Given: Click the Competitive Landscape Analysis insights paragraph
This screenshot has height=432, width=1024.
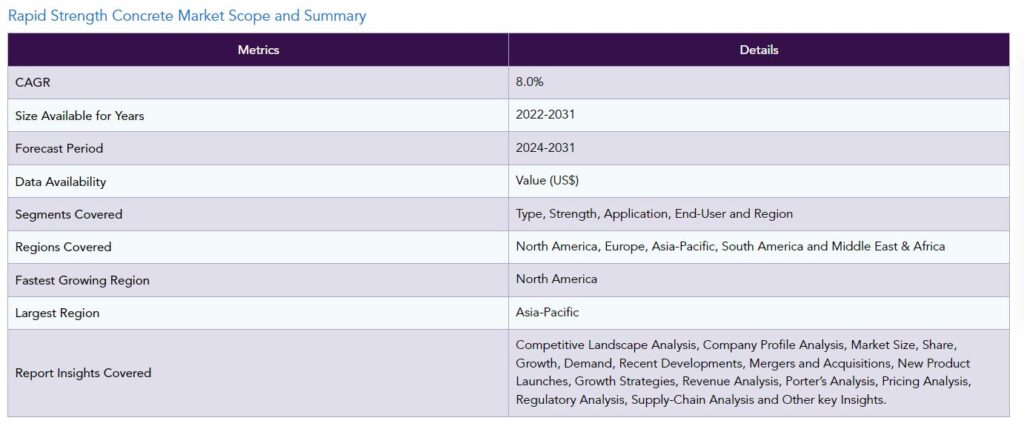Looking at the screenshot, I should (x=743, y=372).
